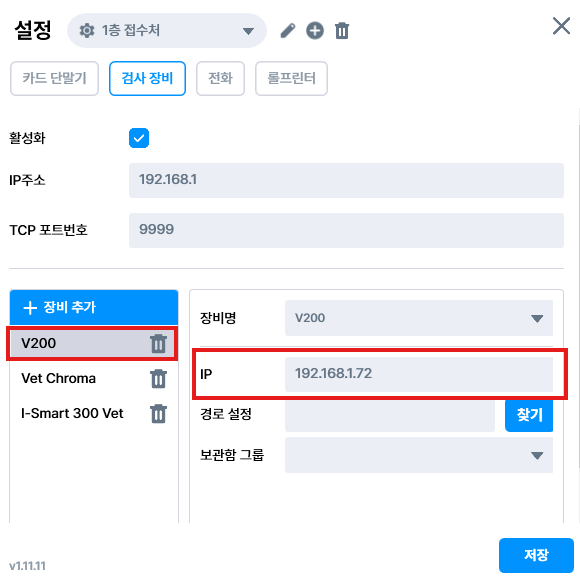
Task: Delete the I-Smart 300 Vet entry
Action: 158,414
